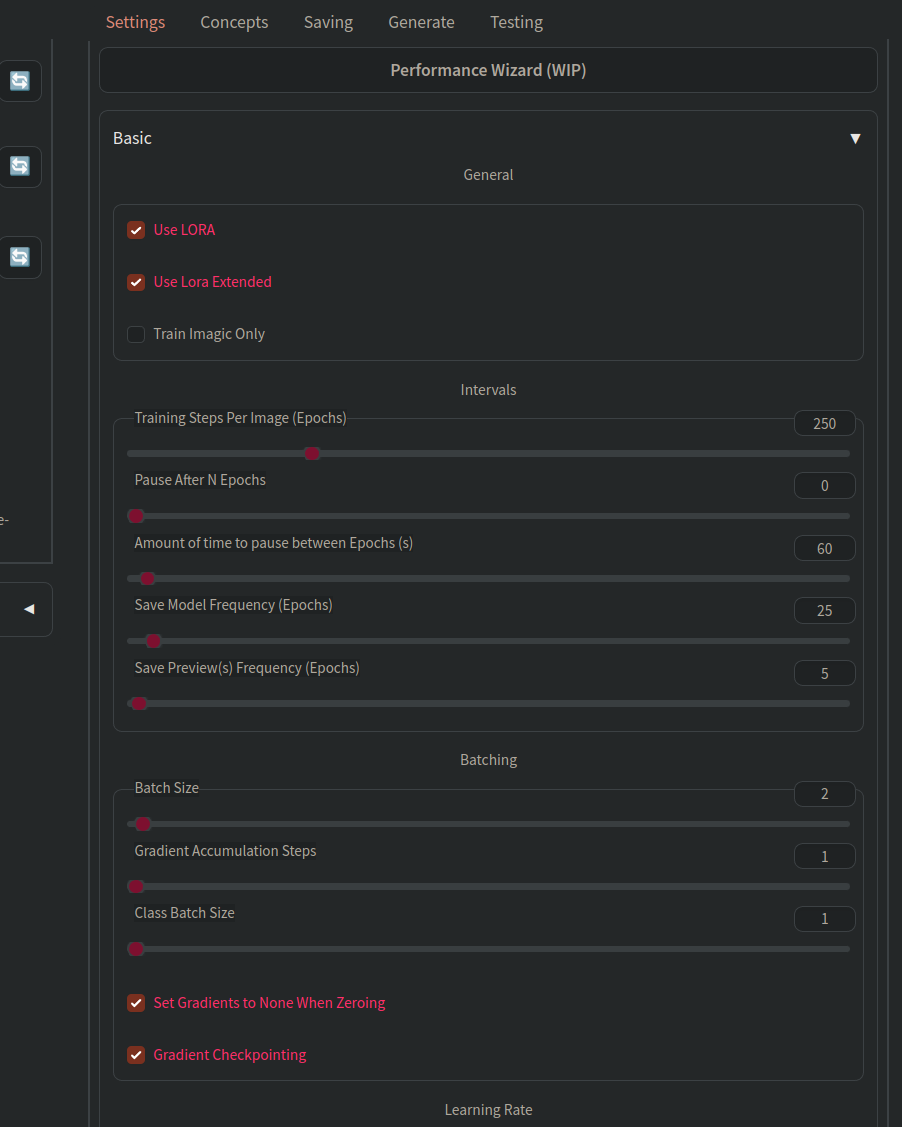The height and width of the screenshot is (1127, 902).
Task: Select the Generate tab
Action: pyautogui.click(x=421, y=22)
